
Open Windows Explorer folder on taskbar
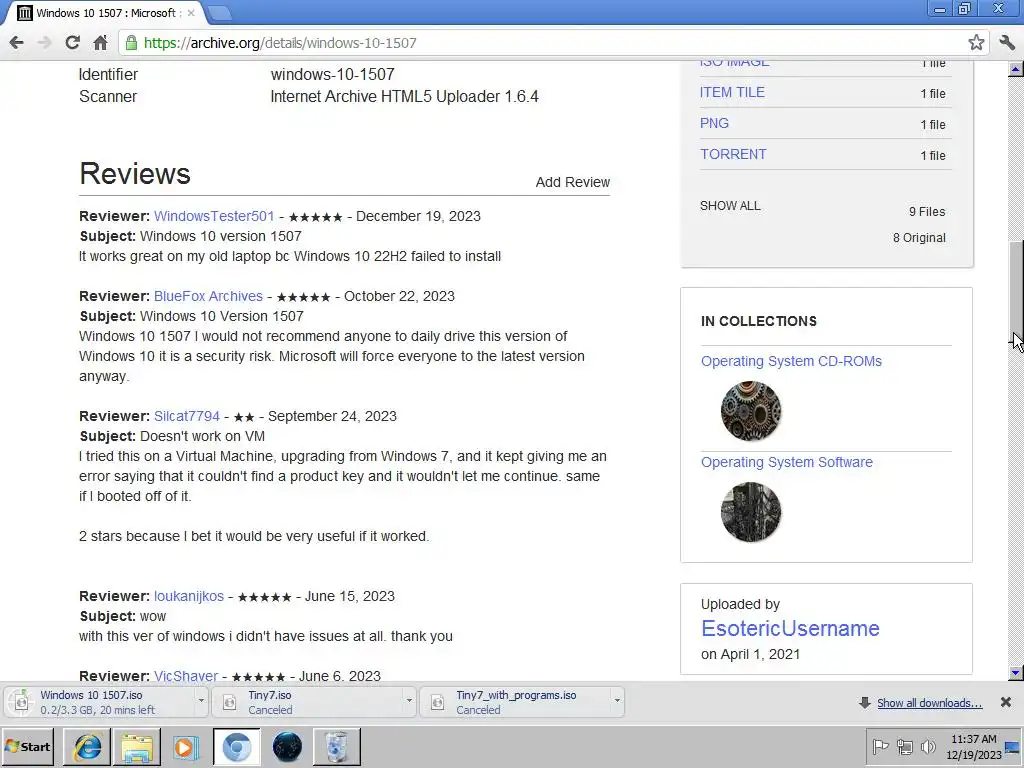tap(136, 747)
